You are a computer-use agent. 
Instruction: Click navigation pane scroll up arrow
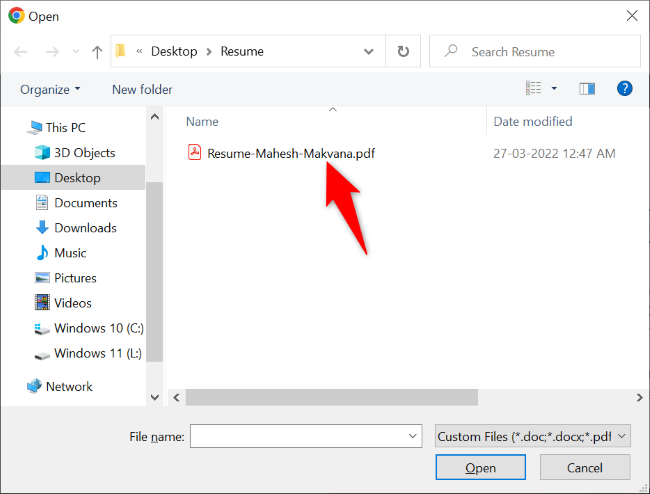pos(155,117)
